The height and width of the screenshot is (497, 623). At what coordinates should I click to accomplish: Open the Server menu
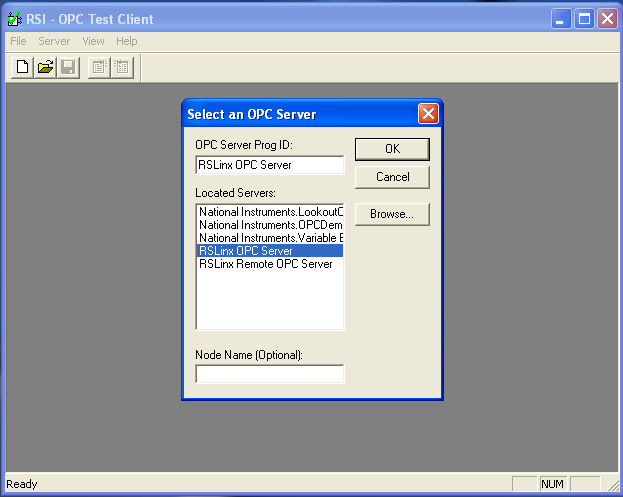[54, 41]
